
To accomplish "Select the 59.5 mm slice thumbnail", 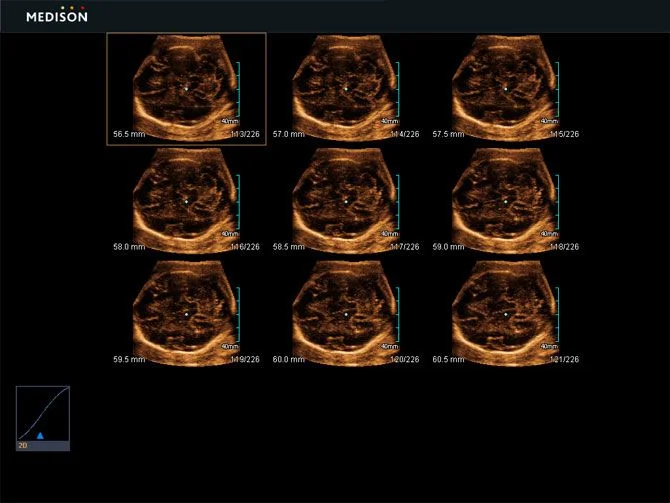I will tap(186, 314).
